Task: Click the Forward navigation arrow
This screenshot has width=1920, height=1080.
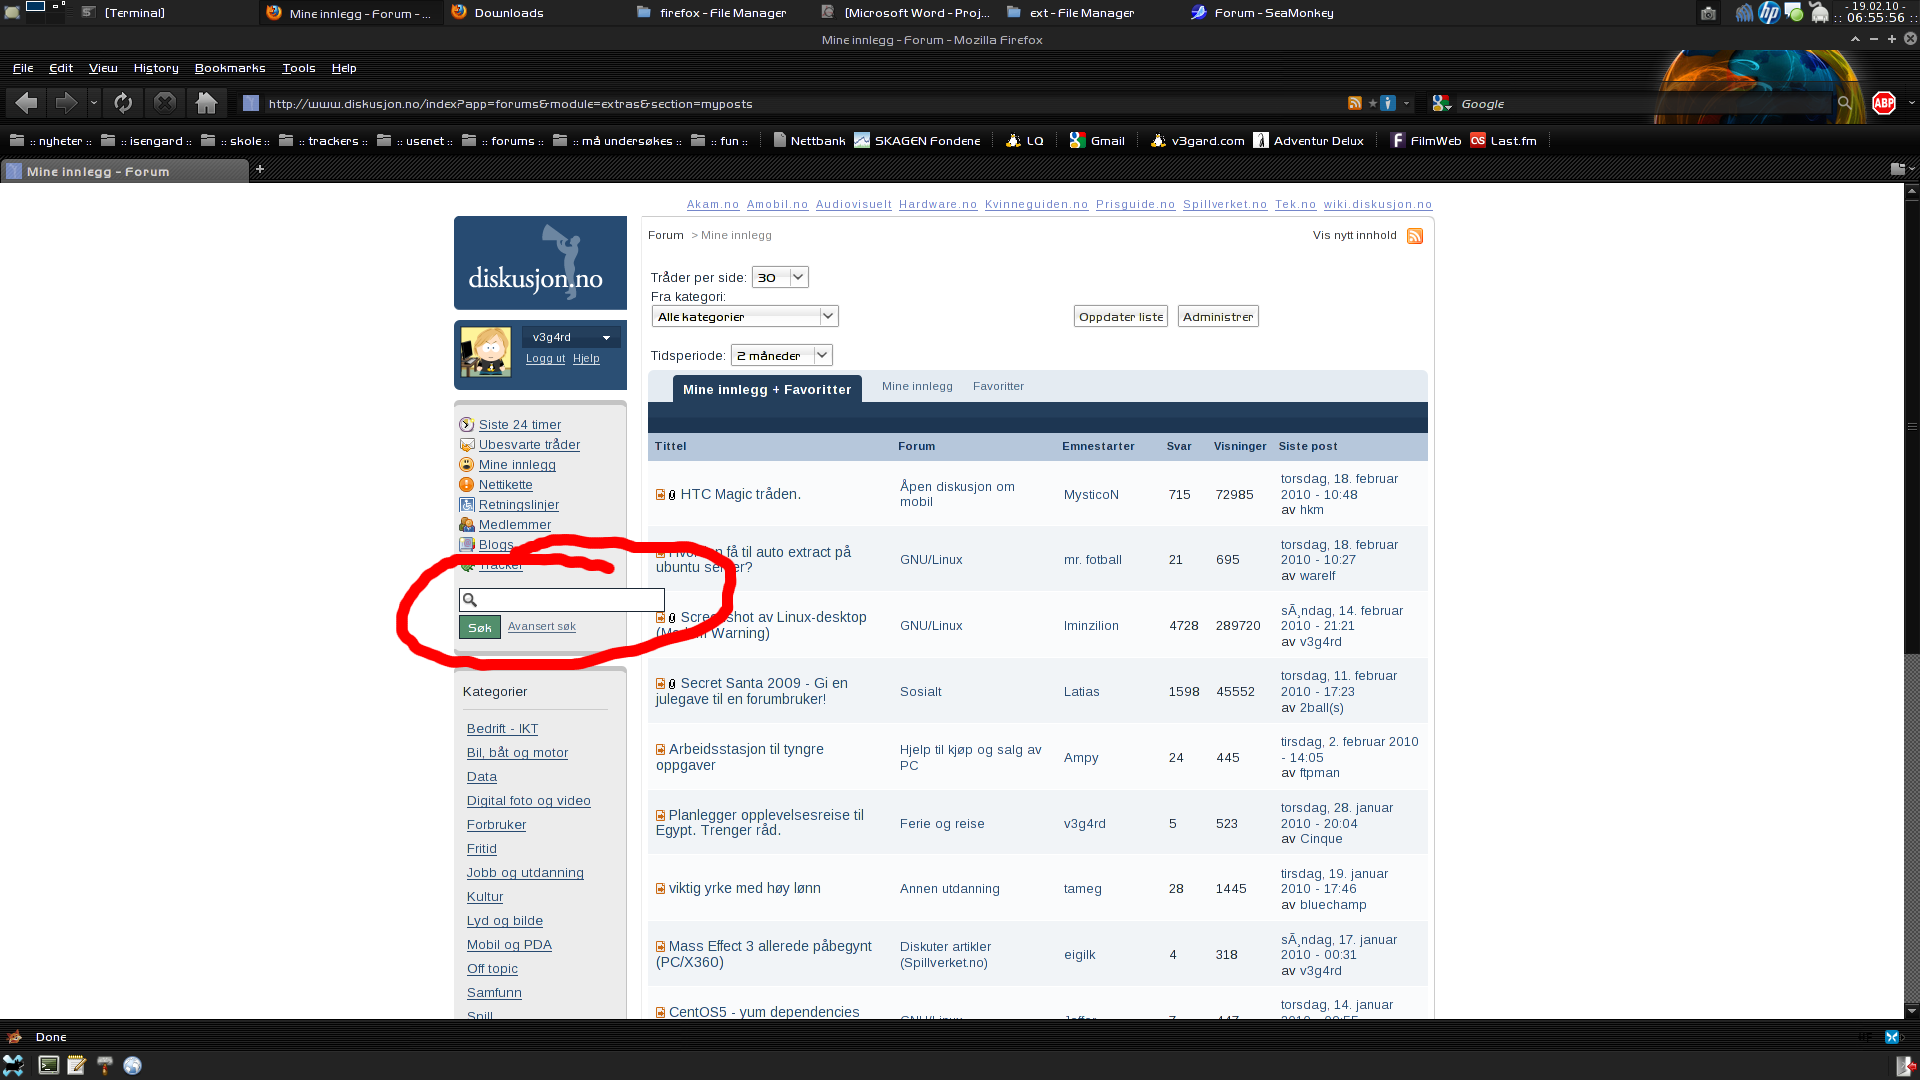Action: [66, 103]
